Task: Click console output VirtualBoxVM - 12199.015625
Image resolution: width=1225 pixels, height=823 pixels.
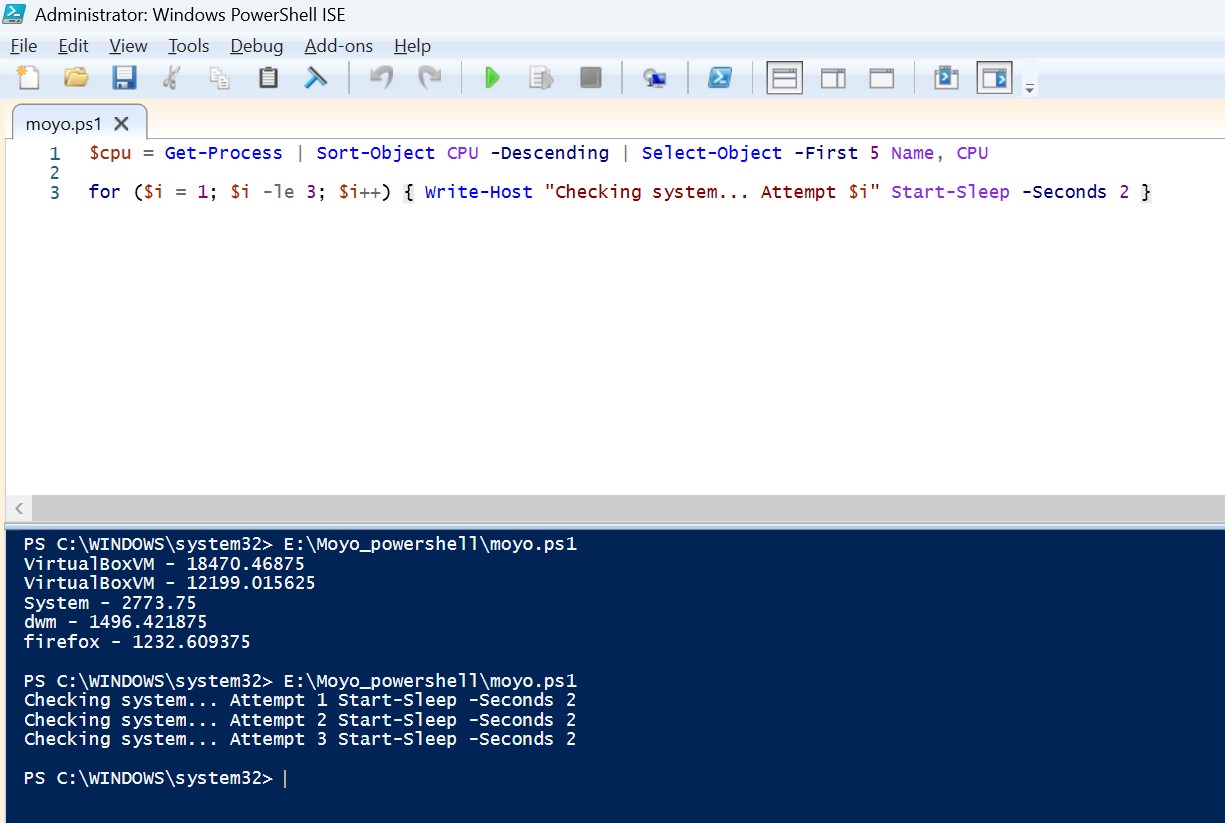Action: 169,583
